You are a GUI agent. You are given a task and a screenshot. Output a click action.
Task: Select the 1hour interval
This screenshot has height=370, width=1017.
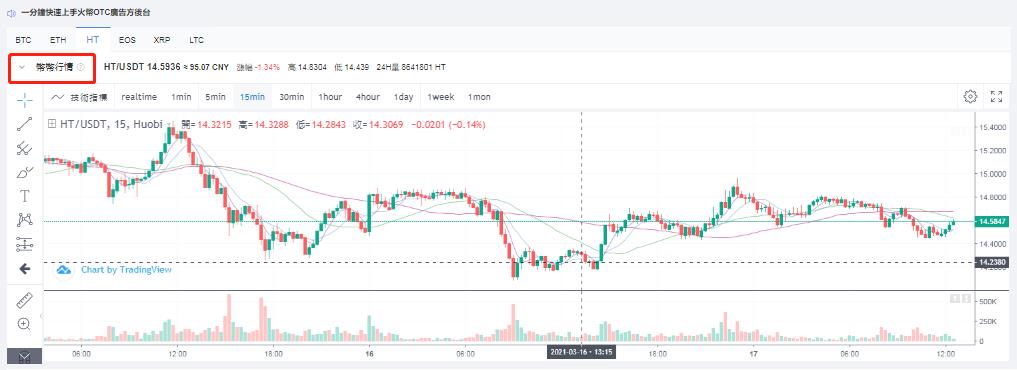point(330,97)
